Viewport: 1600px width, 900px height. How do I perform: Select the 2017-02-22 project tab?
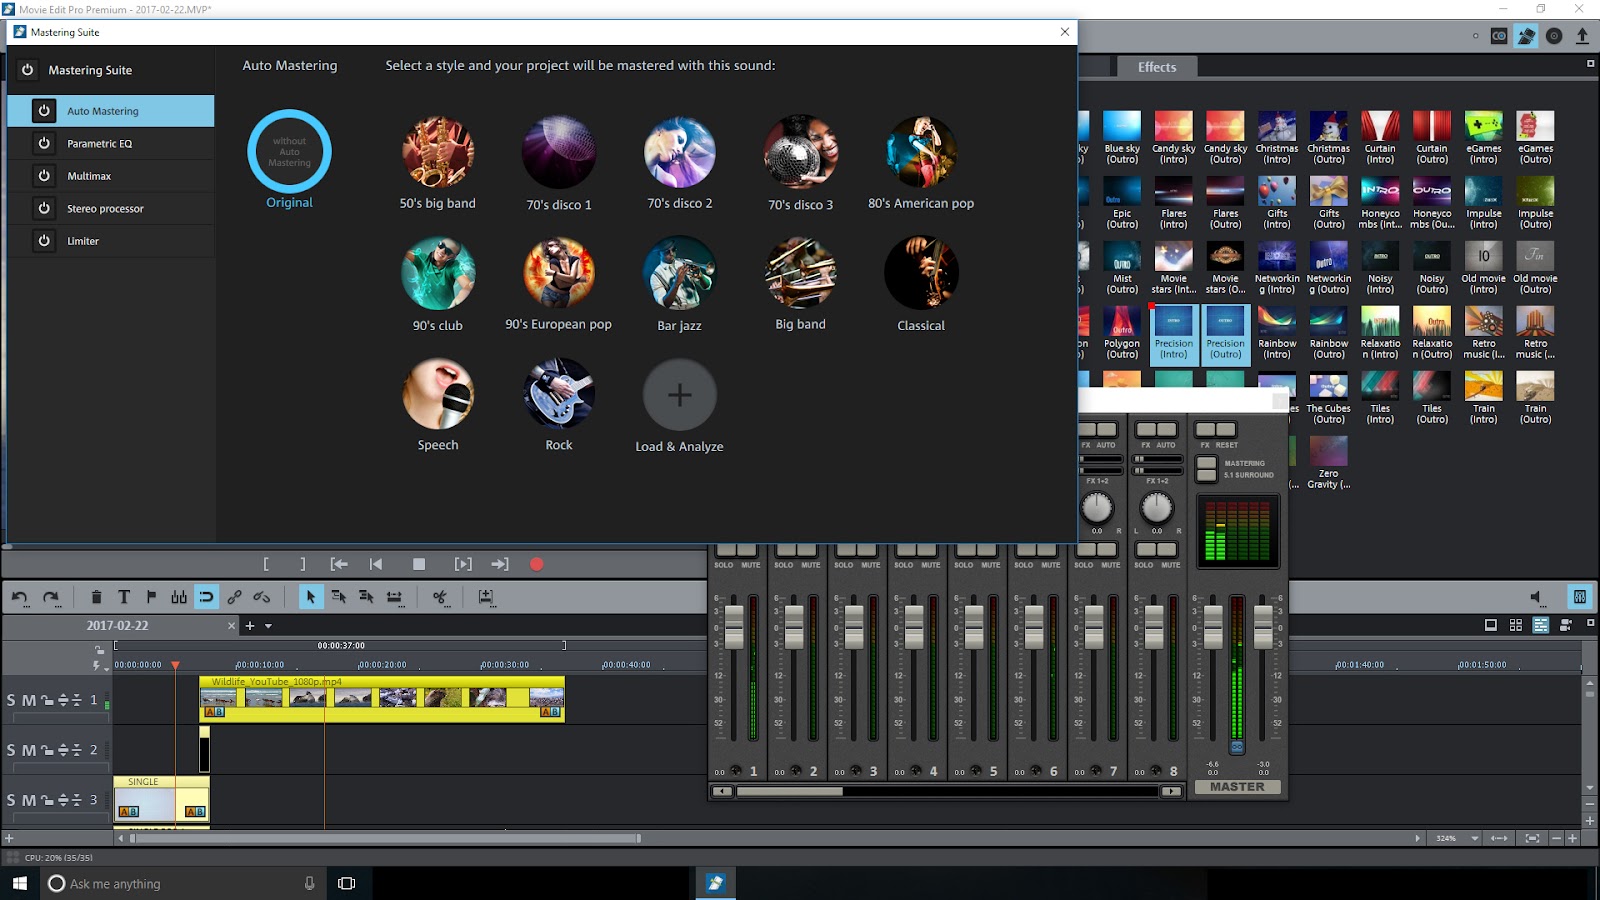(117, 626)
